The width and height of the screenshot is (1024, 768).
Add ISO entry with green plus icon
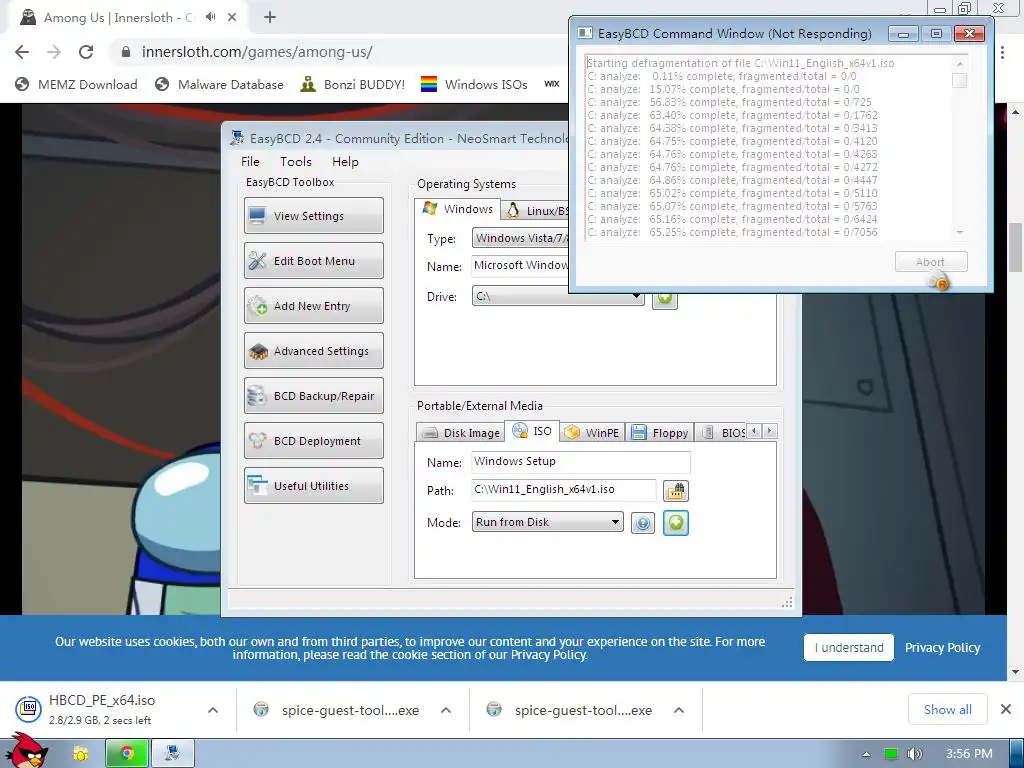[x=676, y=522]
